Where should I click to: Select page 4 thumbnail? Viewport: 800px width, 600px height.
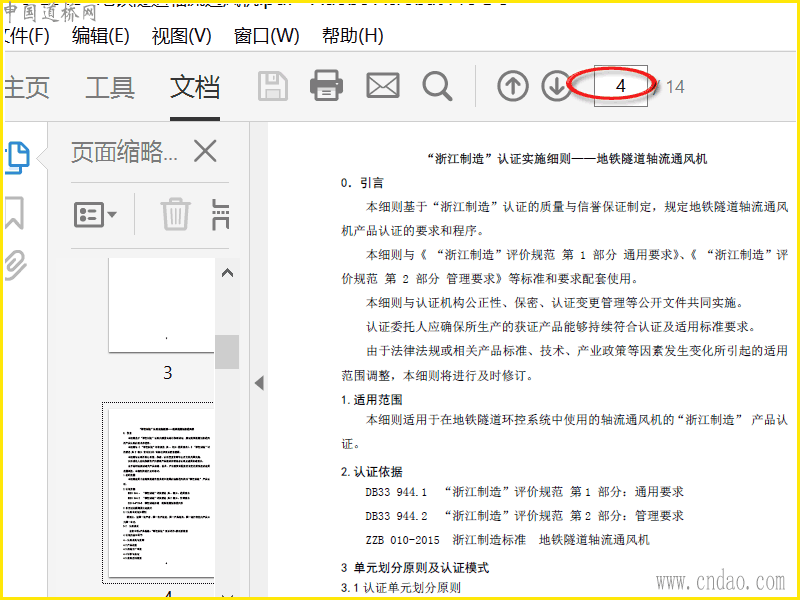[x=161, y=493]
